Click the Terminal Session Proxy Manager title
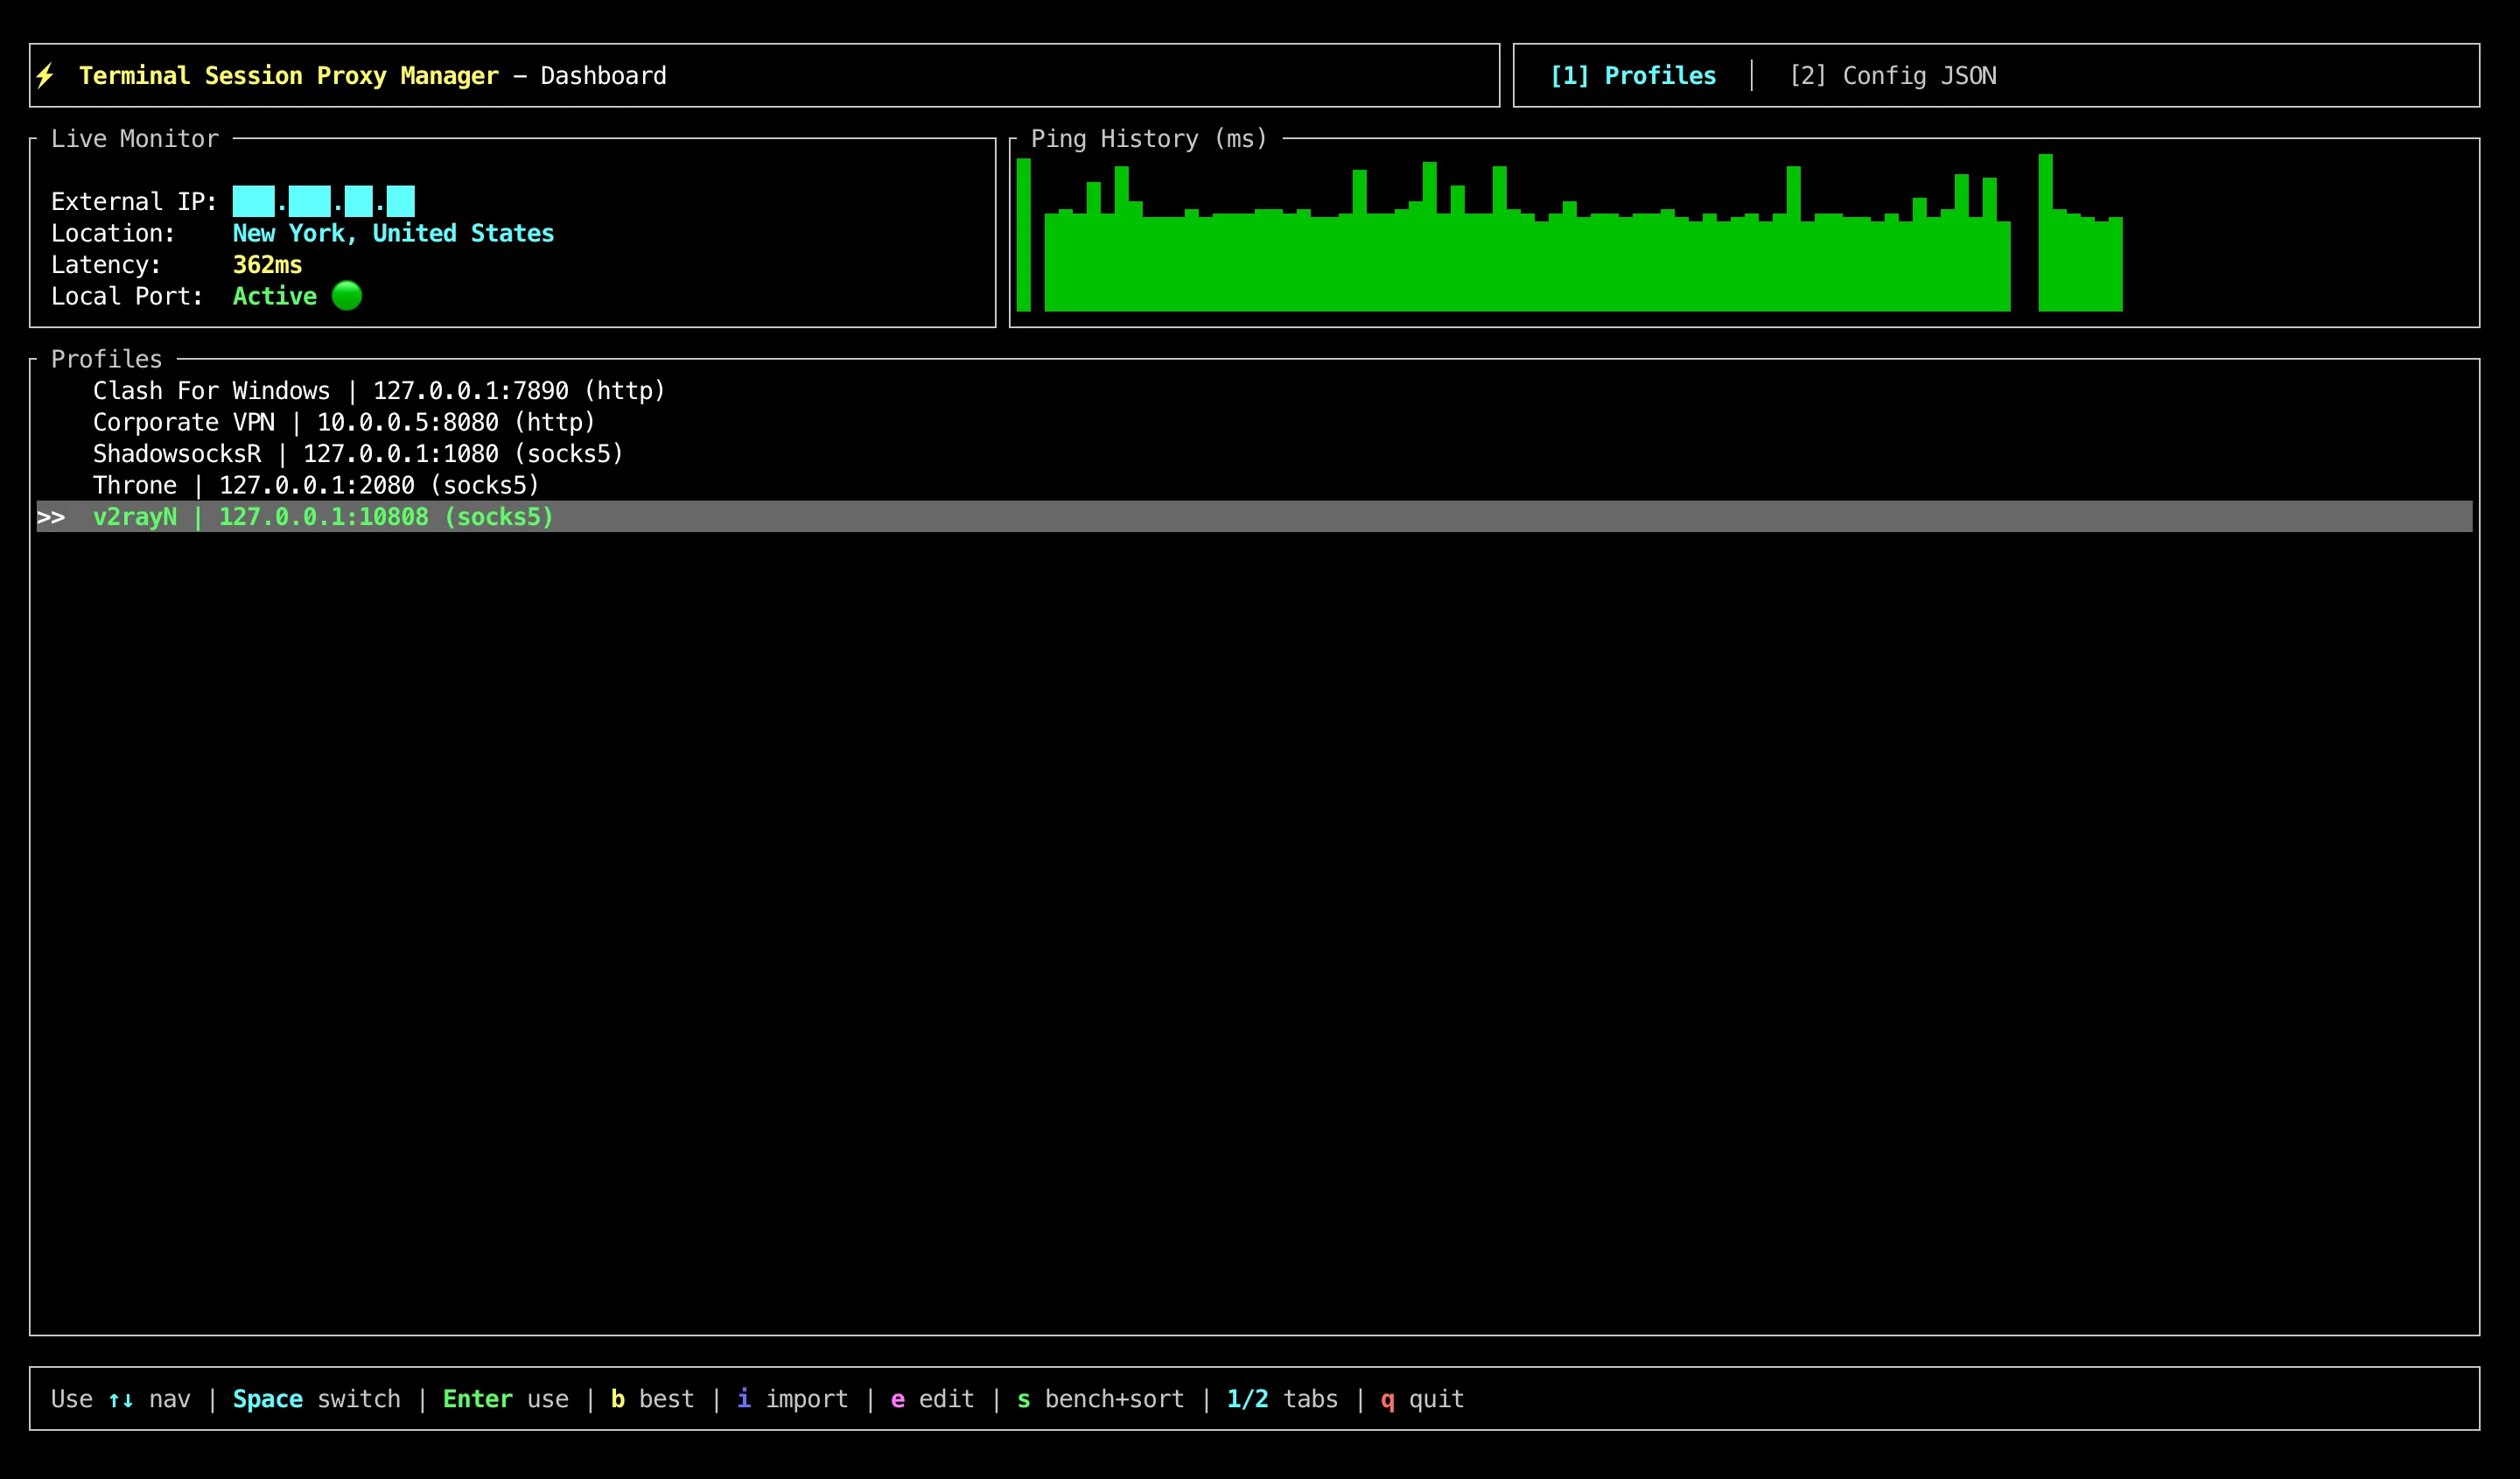This screenshot has height=1479, width=2520. (x=289, y=76)
